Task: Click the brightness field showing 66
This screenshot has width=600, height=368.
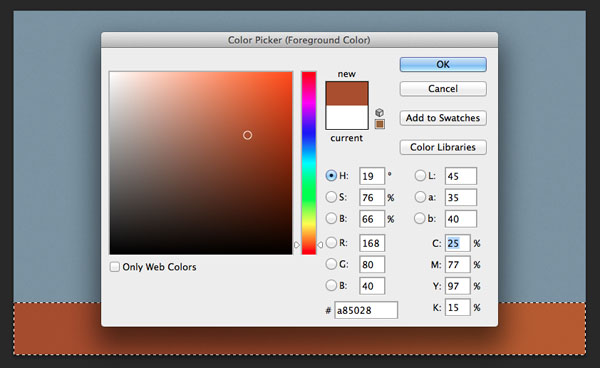Action: 372,219
